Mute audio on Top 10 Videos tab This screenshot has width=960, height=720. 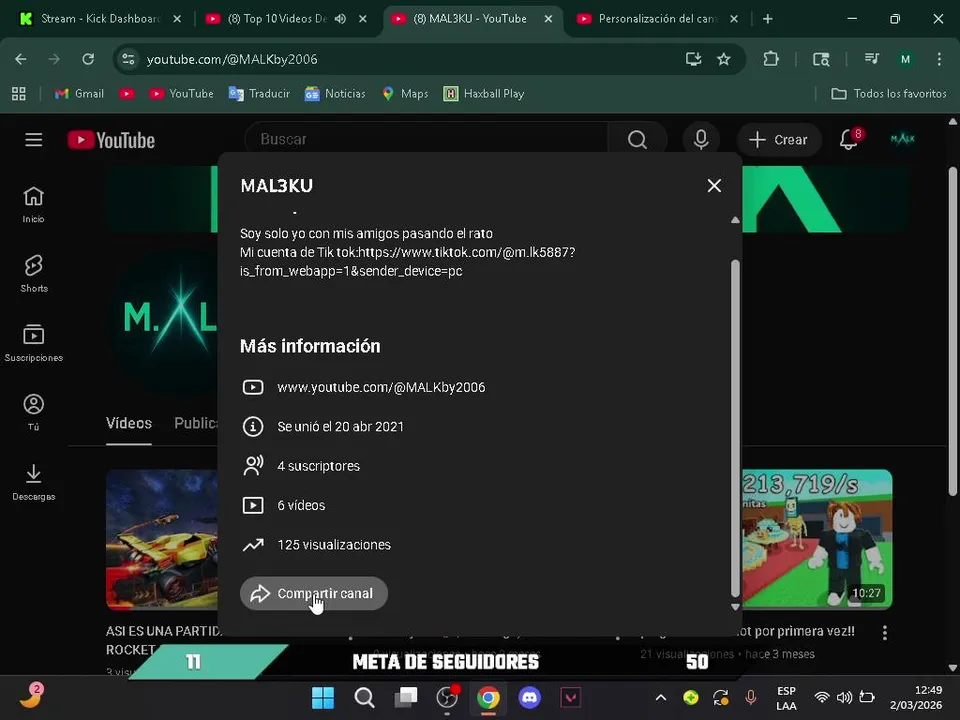point(340,19)
